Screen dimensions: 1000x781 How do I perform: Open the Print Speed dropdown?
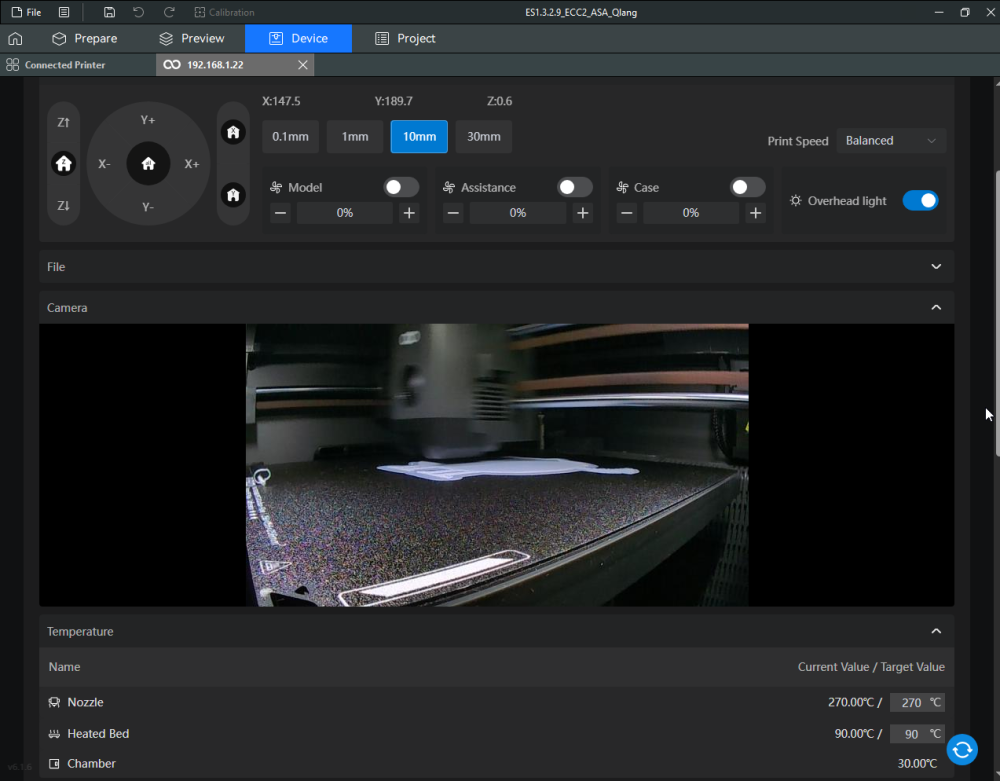(891, 141)
